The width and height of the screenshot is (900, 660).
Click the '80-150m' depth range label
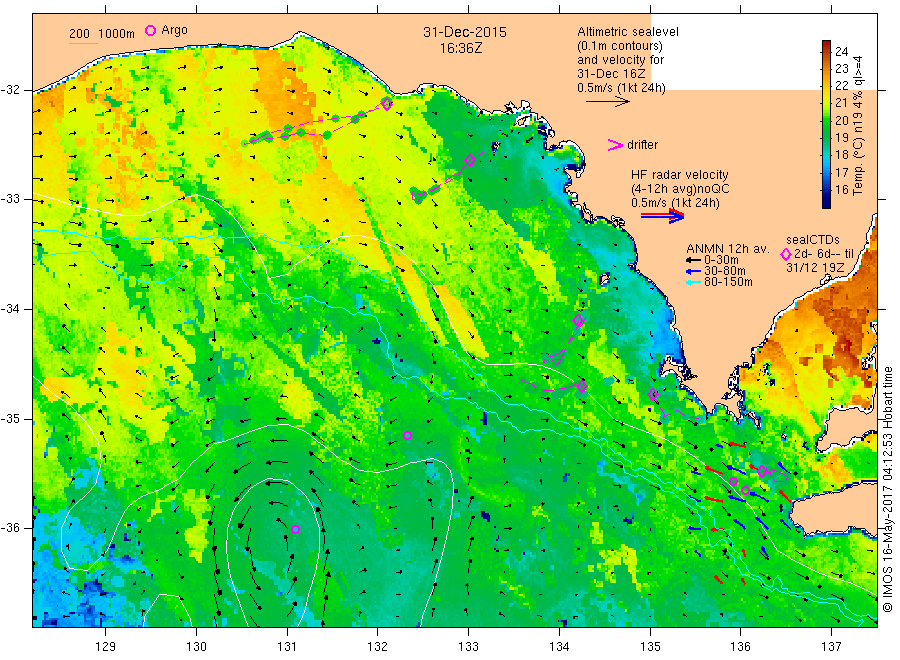tap(728, 282)
